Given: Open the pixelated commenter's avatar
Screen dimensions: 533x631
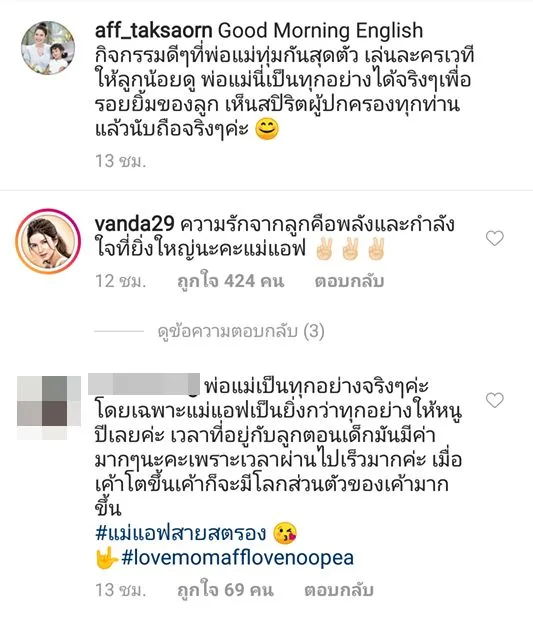Looking at the screenshot, I should click(49, 406).
